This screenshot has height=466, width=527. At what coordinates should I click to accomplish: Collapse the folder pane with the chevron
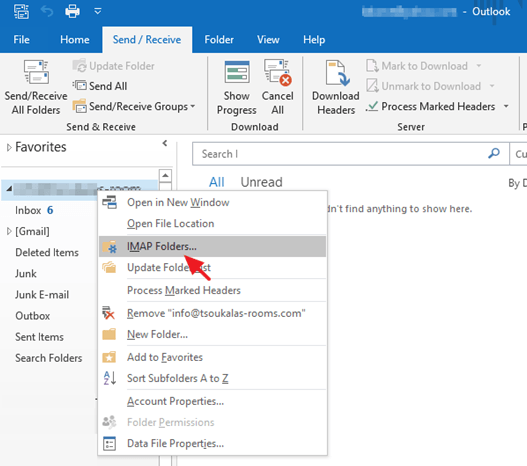165,143
